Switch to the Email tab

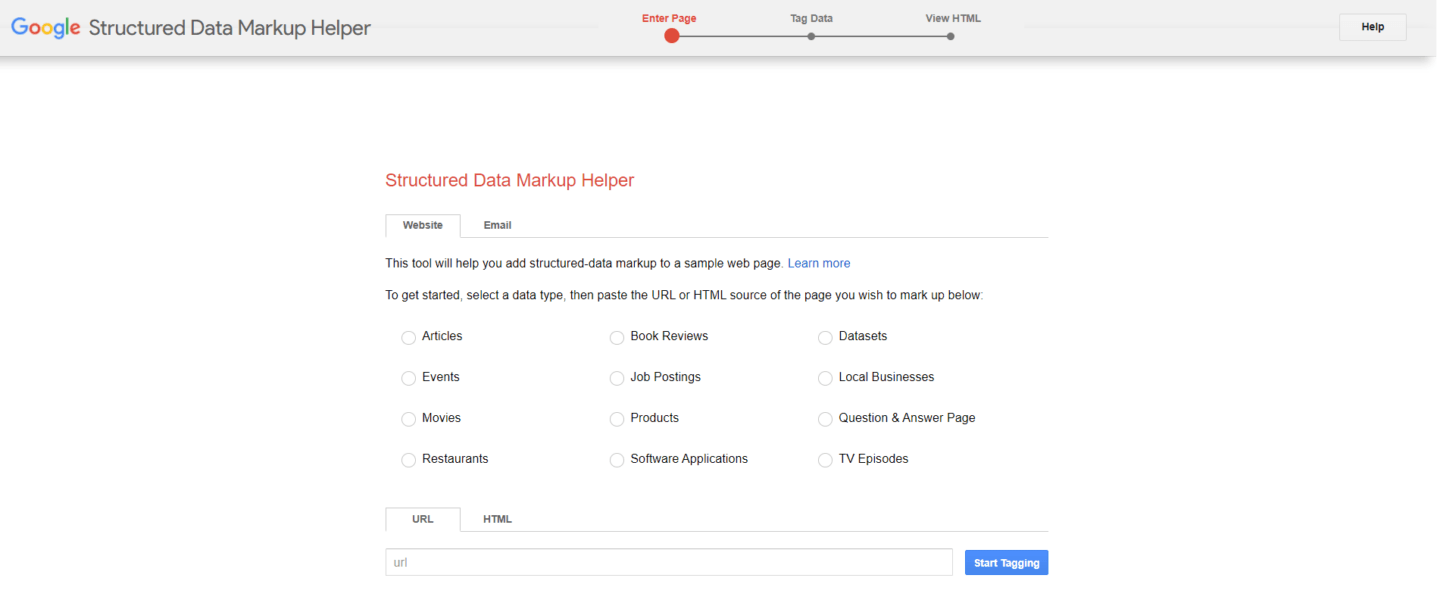[497, 225]
